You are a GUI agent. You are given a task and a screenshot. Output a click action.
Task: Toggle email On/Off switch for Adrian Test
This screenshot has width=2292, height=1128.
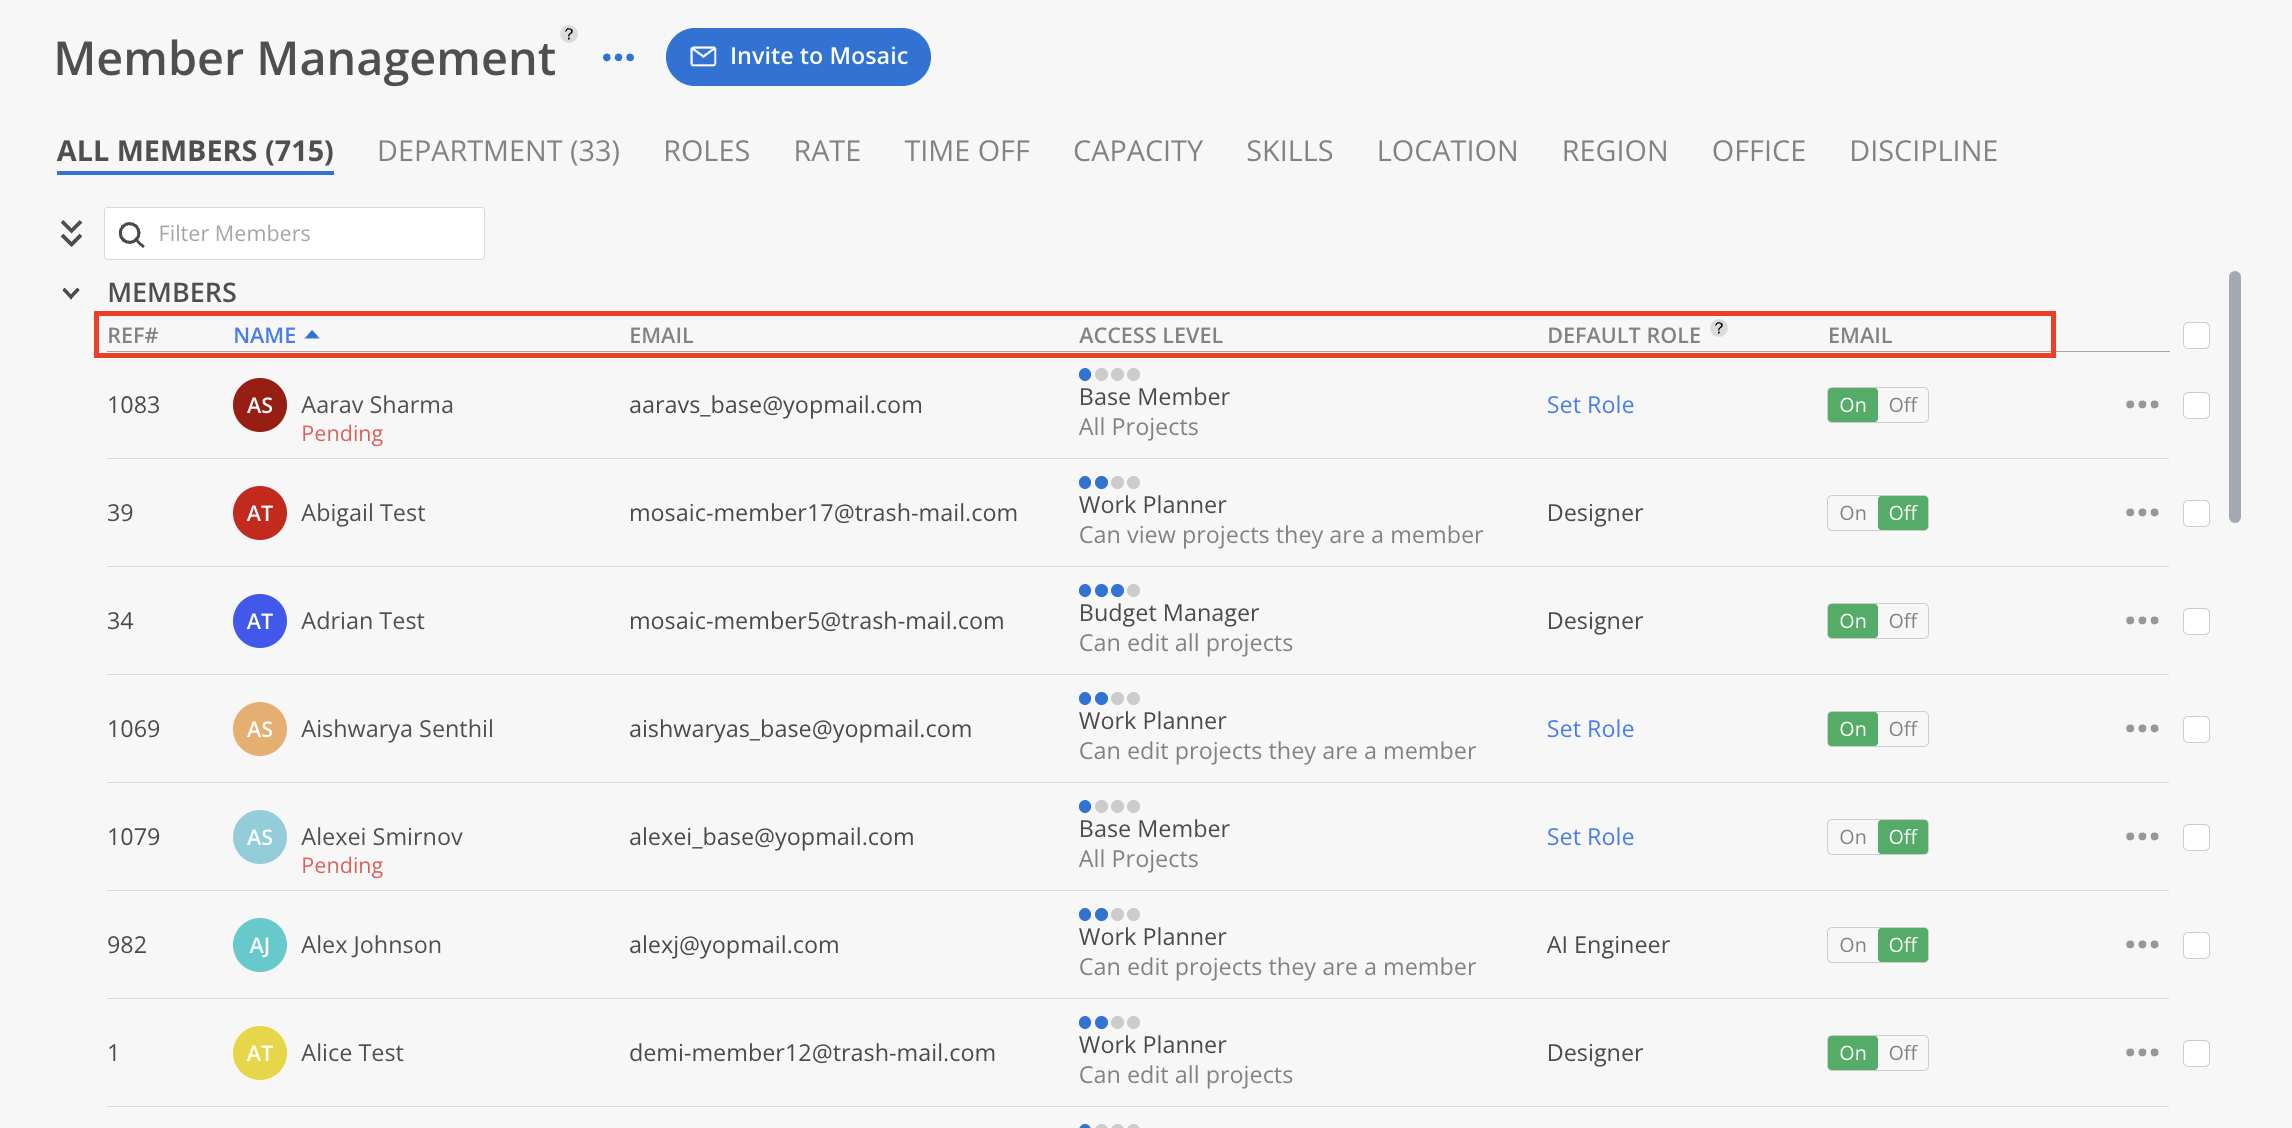[1877, 621]
